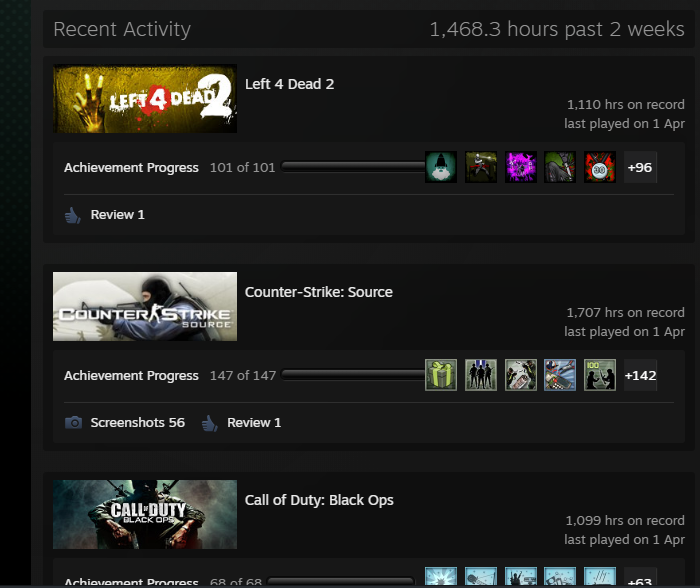This screenshot has width=700, height=588.
Task: Click Counter-Strike last played on 1 Apr
Action: 624,332
